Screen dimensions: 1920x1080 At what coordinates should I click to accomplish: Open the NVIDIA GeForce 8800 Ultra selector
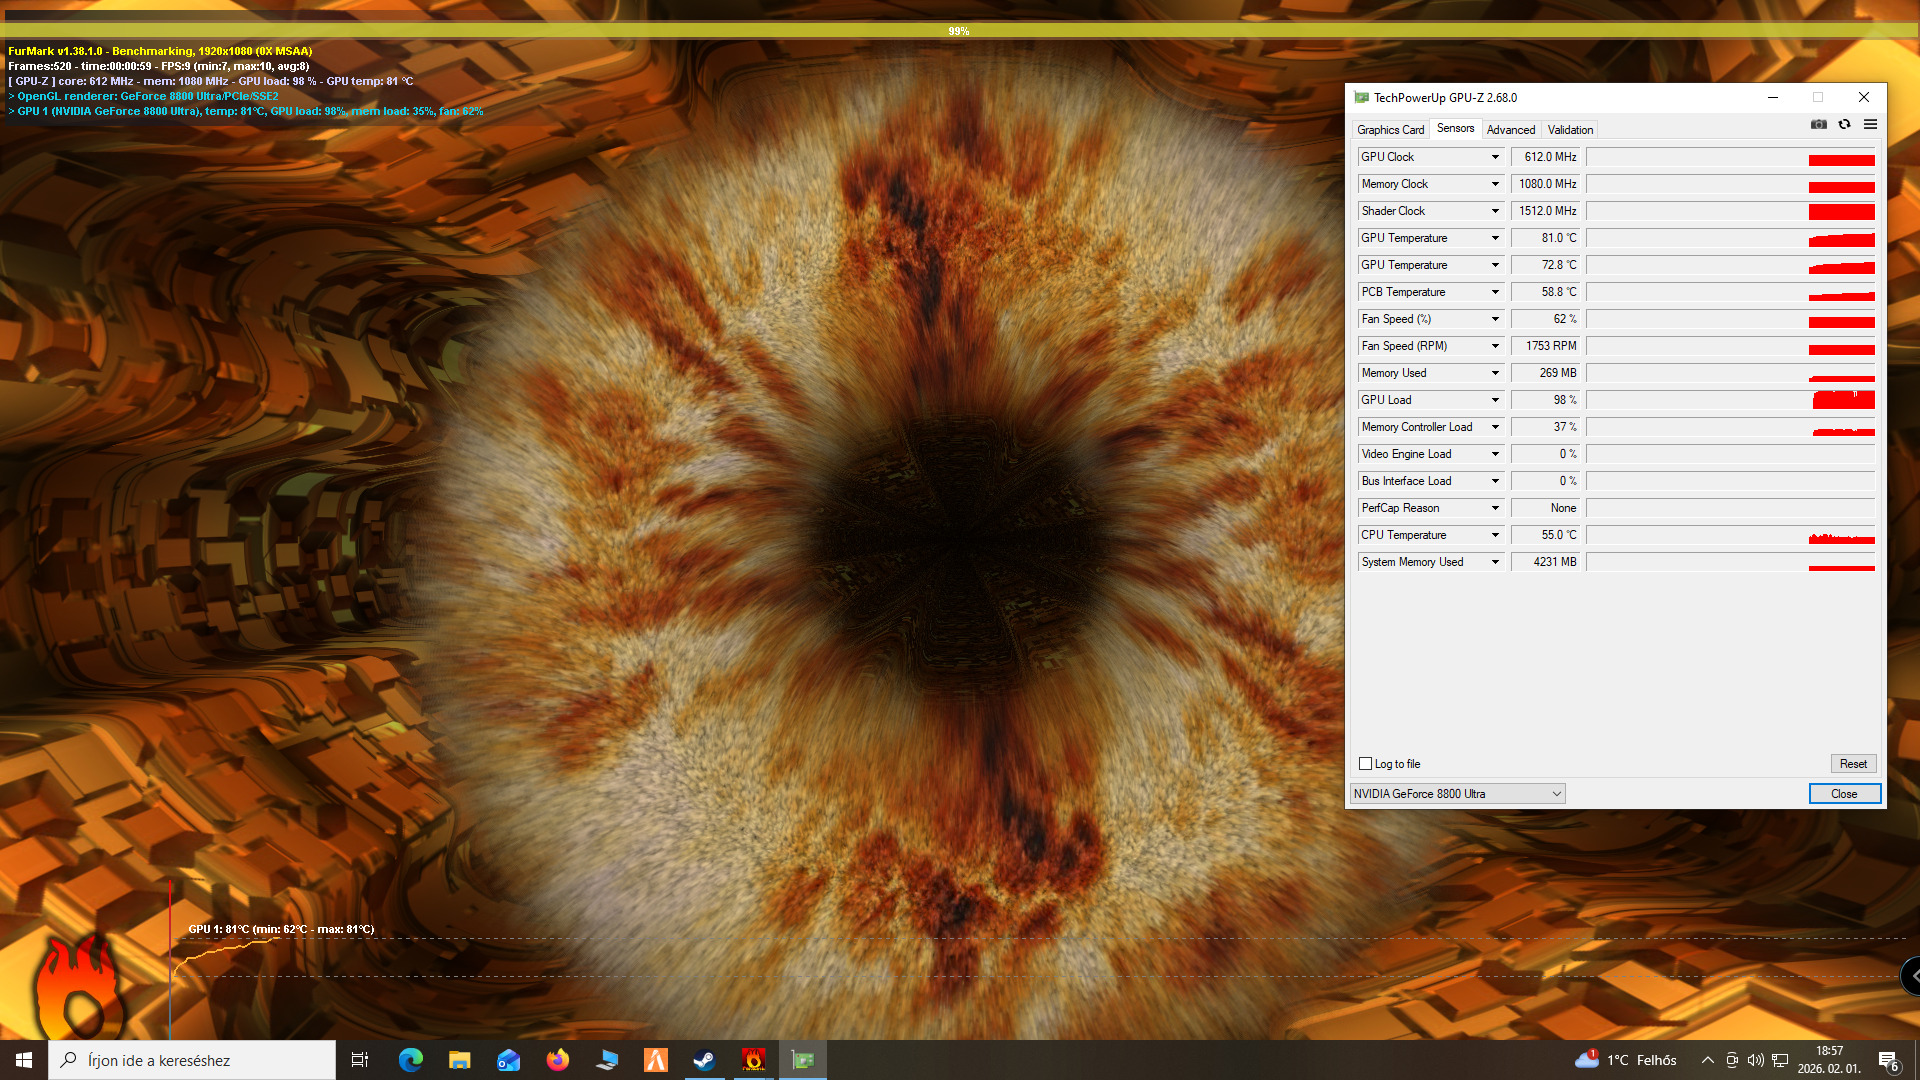[1456, 794]
